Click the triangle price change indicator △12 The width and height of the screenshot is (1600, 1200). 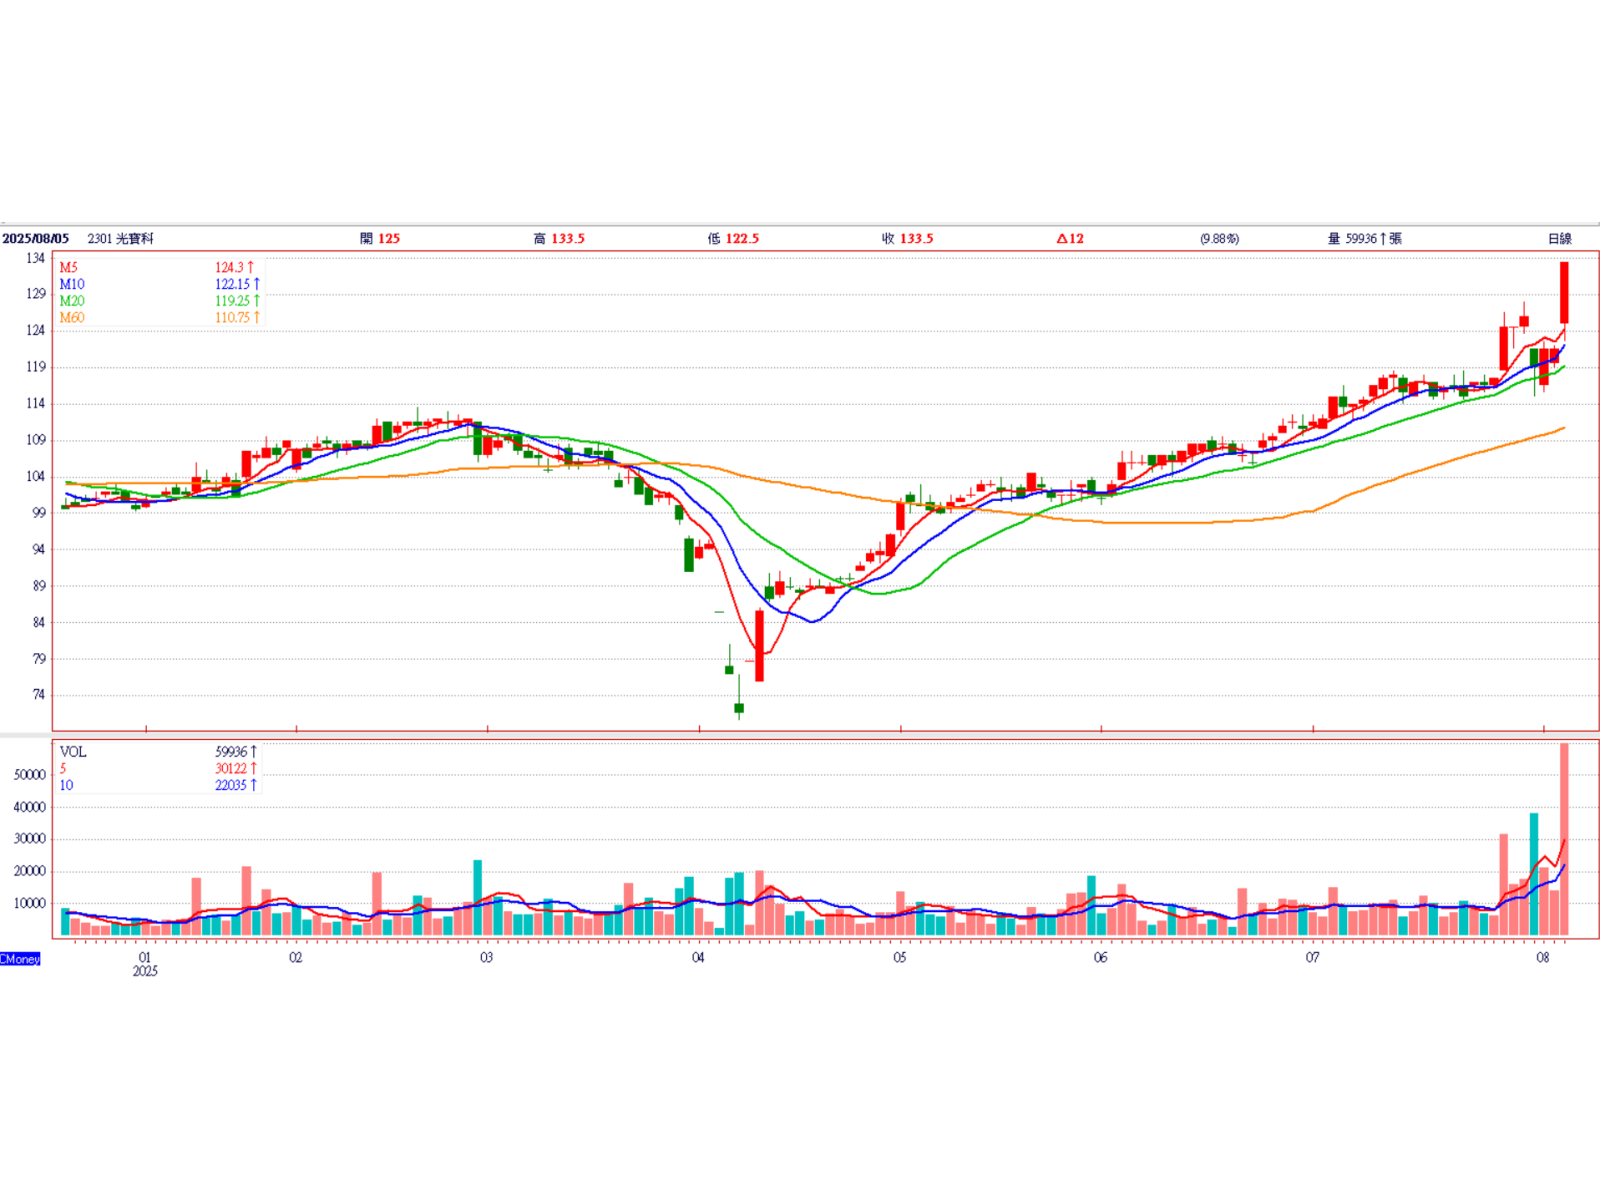(x=1069, y=239)
